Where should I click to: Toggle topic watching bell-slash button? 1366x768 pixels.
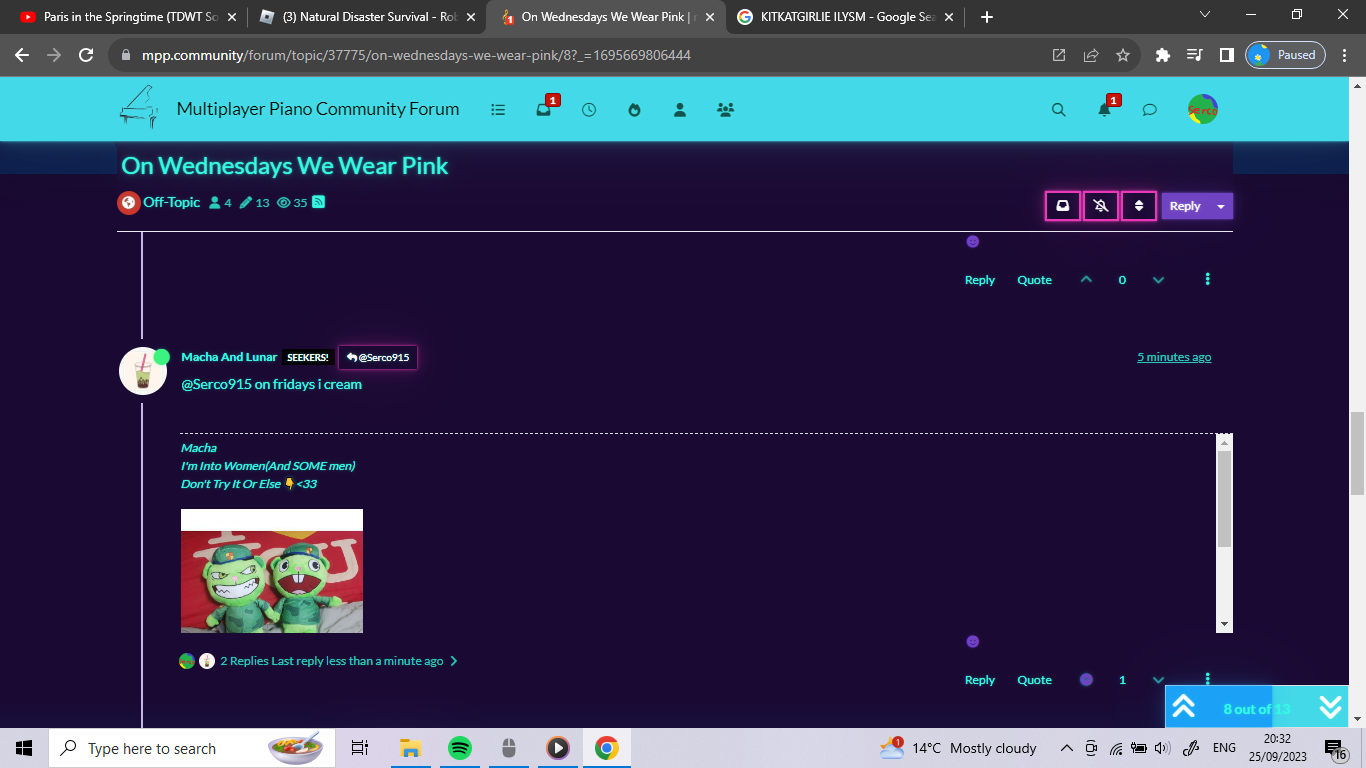coord(1101,206)
